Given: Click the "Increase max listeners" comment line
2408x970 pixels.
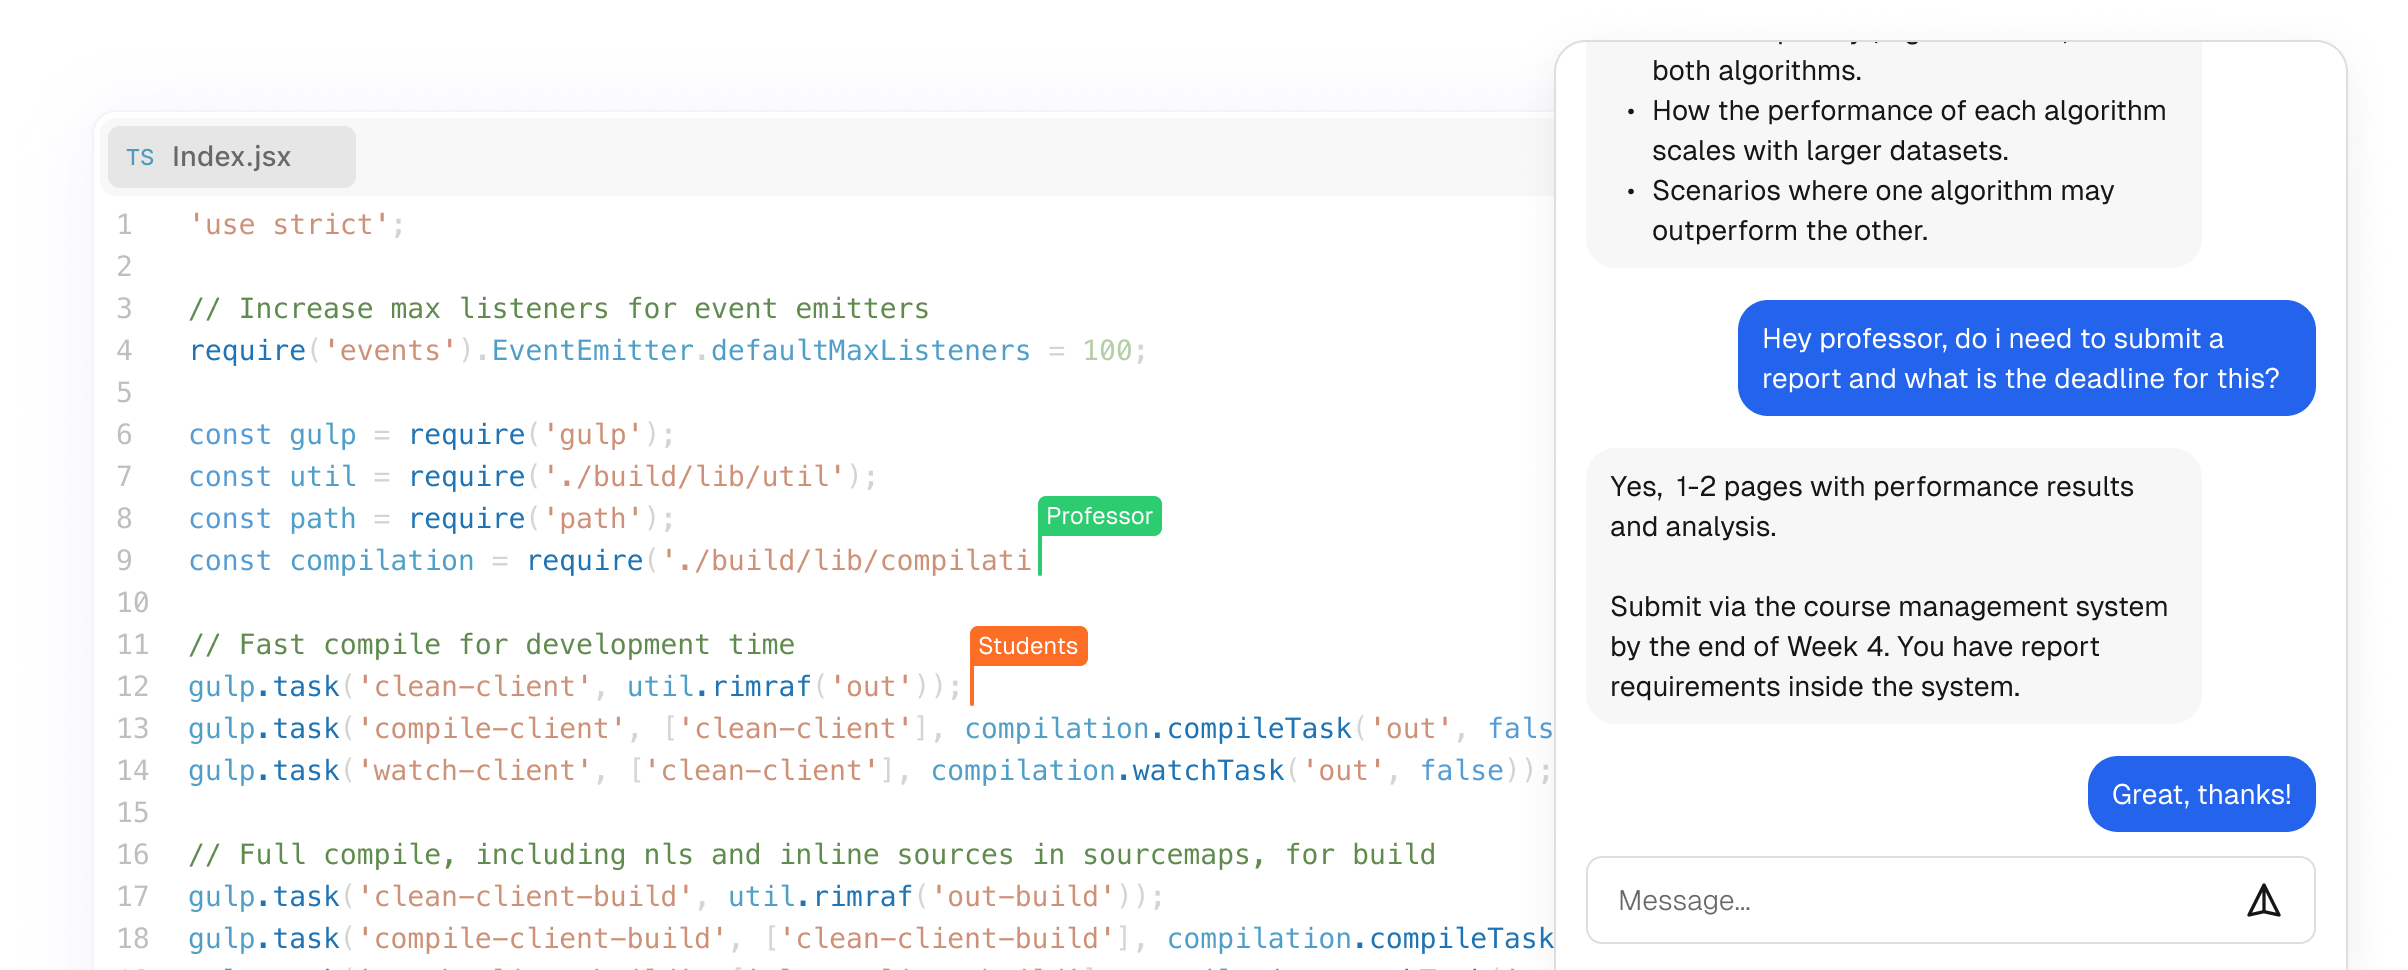Looking at the screenshot, I should [559, 309].
